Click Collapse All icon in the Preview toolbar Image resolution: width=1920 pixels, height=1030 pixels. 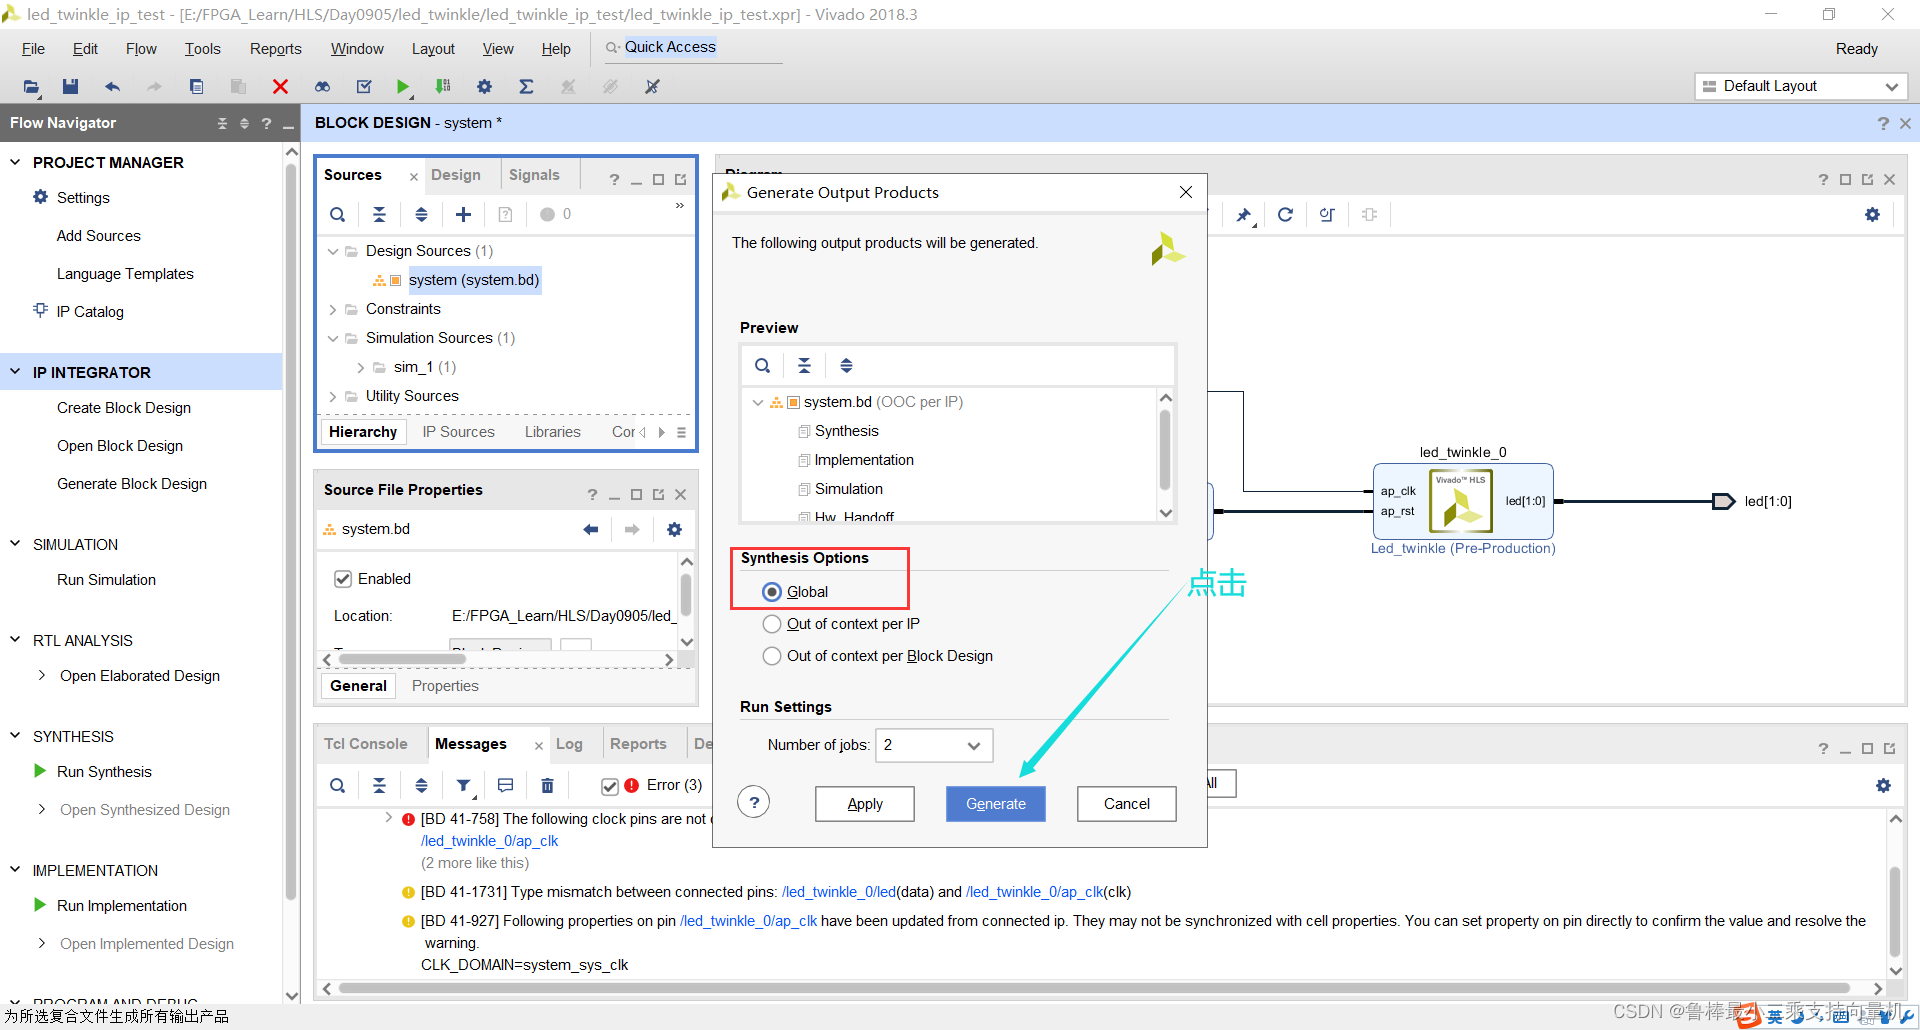(804, 366)
